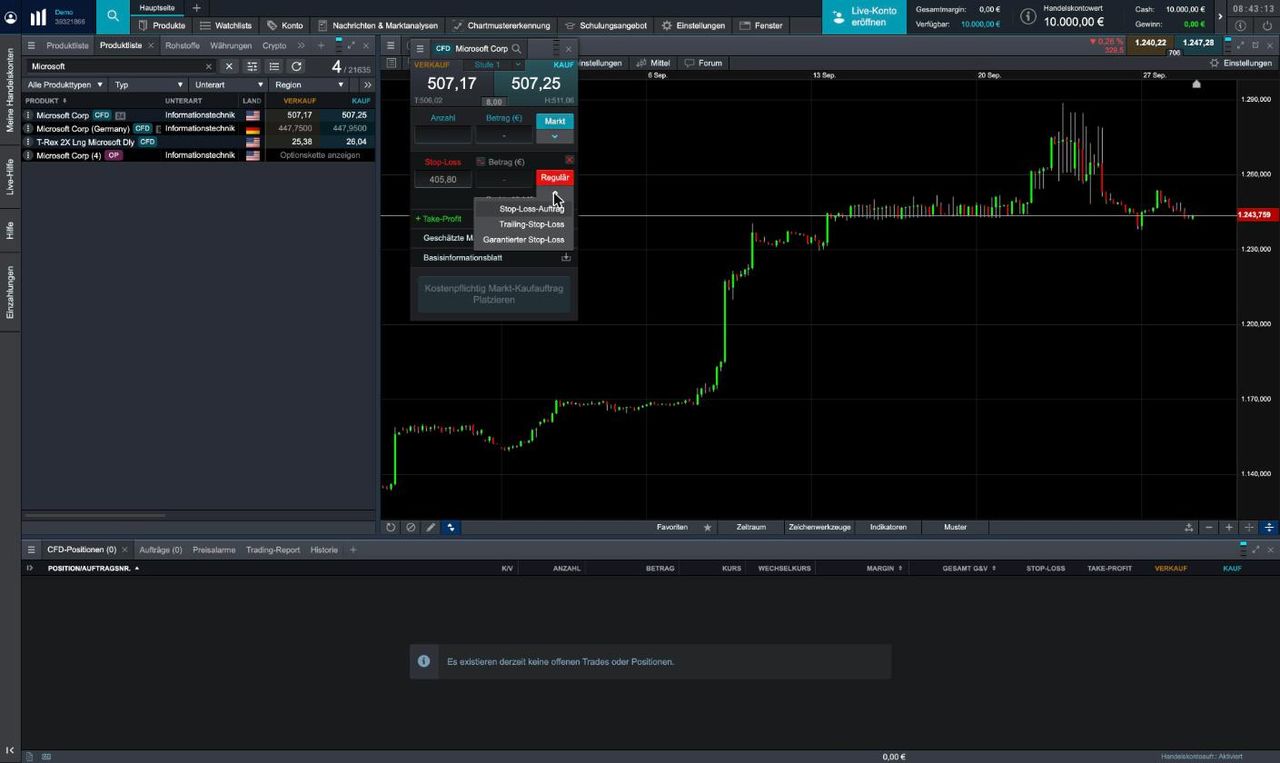Open the Produktliste panel hamburger menu
This screenshot has width=1280, height=763.
click(31, 46)
